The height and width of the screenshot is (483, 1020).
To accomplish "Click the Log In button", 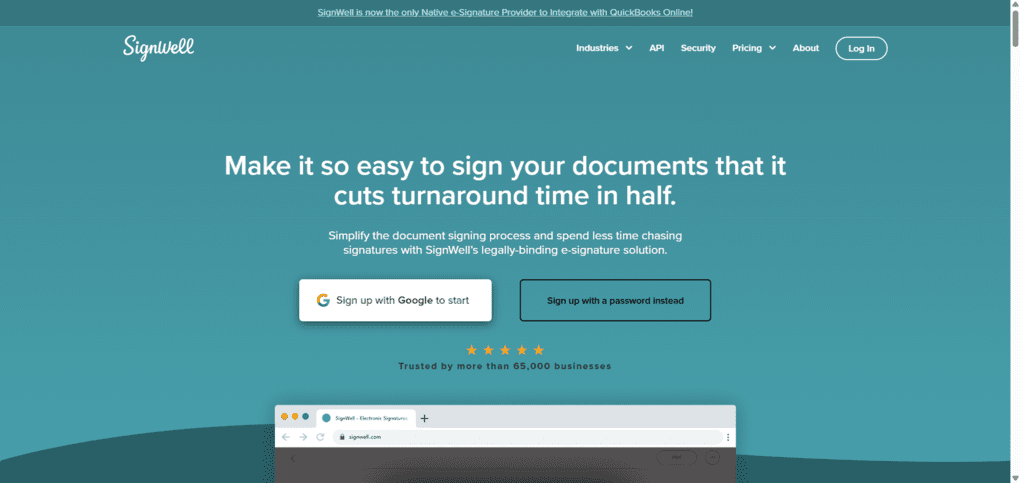I will pos(861,49).
